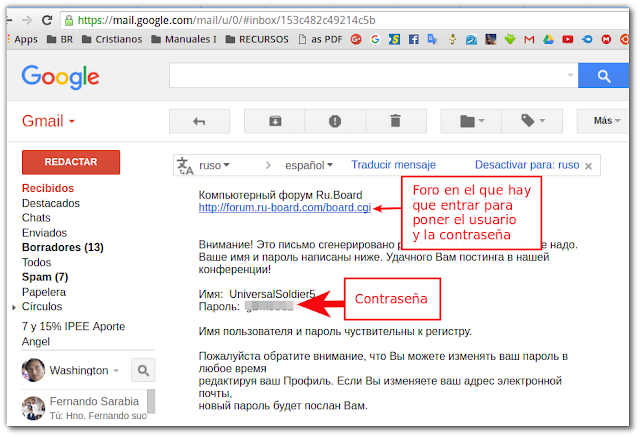Click the Google logo
640x437 pixels.
pyautogui.click(x=60, y=77)
